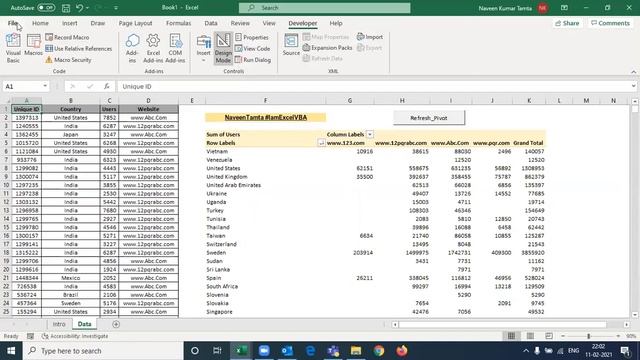Screen dimensions: 640x360
Task: Add a new sheet
Action: coord(116,324)
